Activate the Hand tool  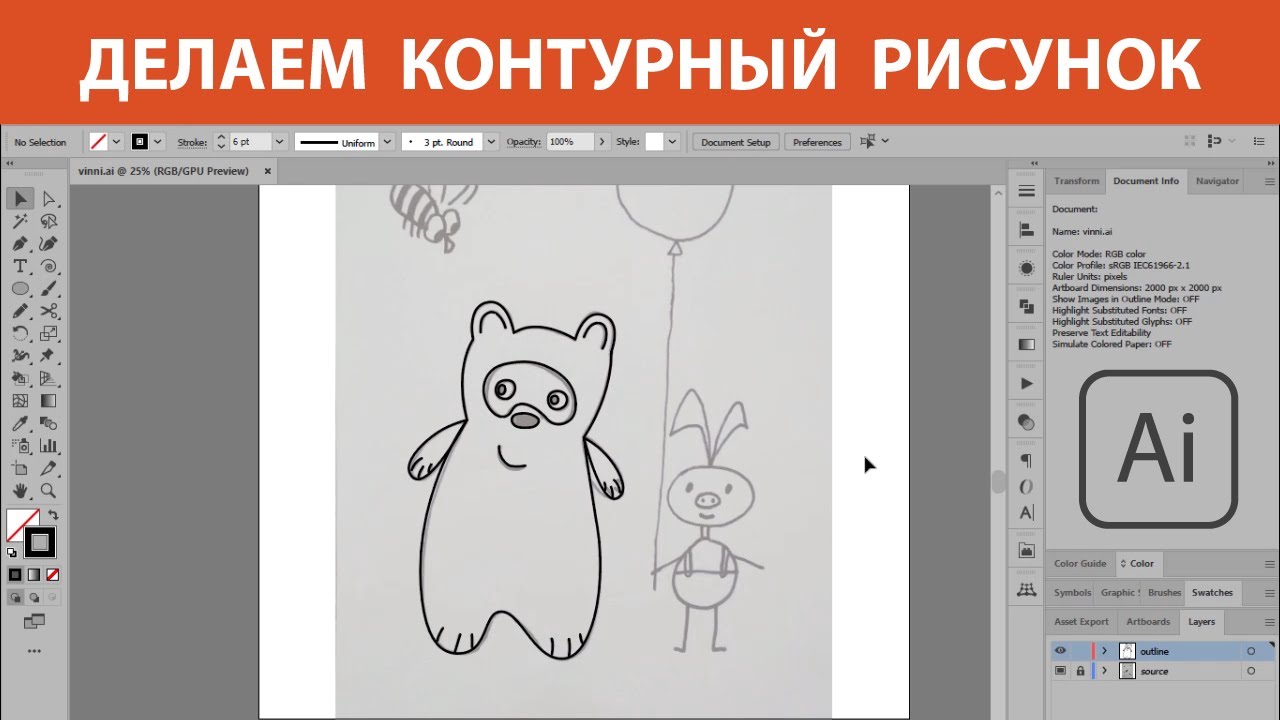pos(20,491)
